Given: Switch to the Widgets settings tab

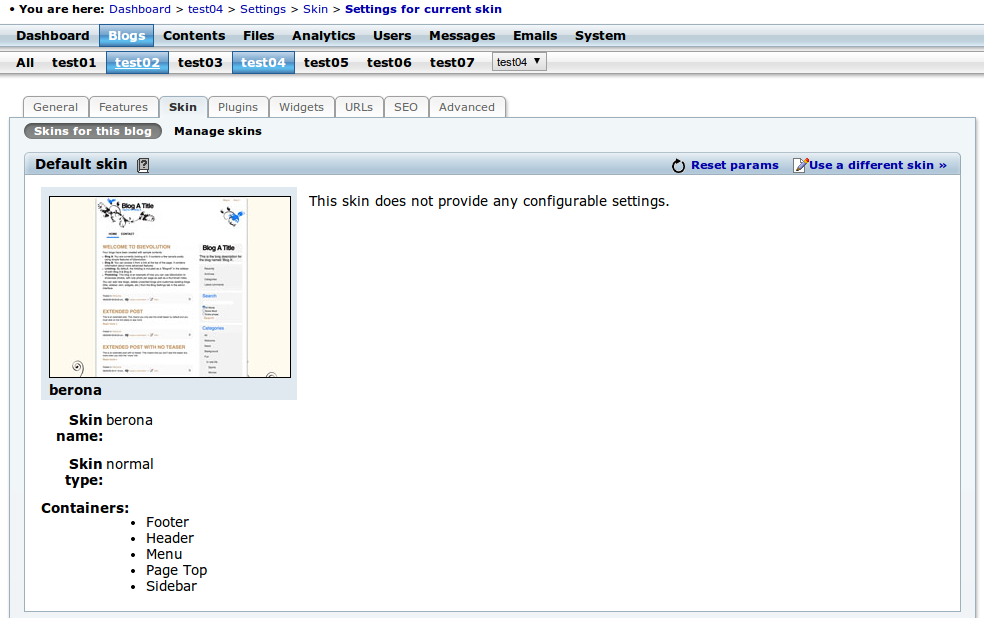Looking at the screenshot, I should point(302,107).
